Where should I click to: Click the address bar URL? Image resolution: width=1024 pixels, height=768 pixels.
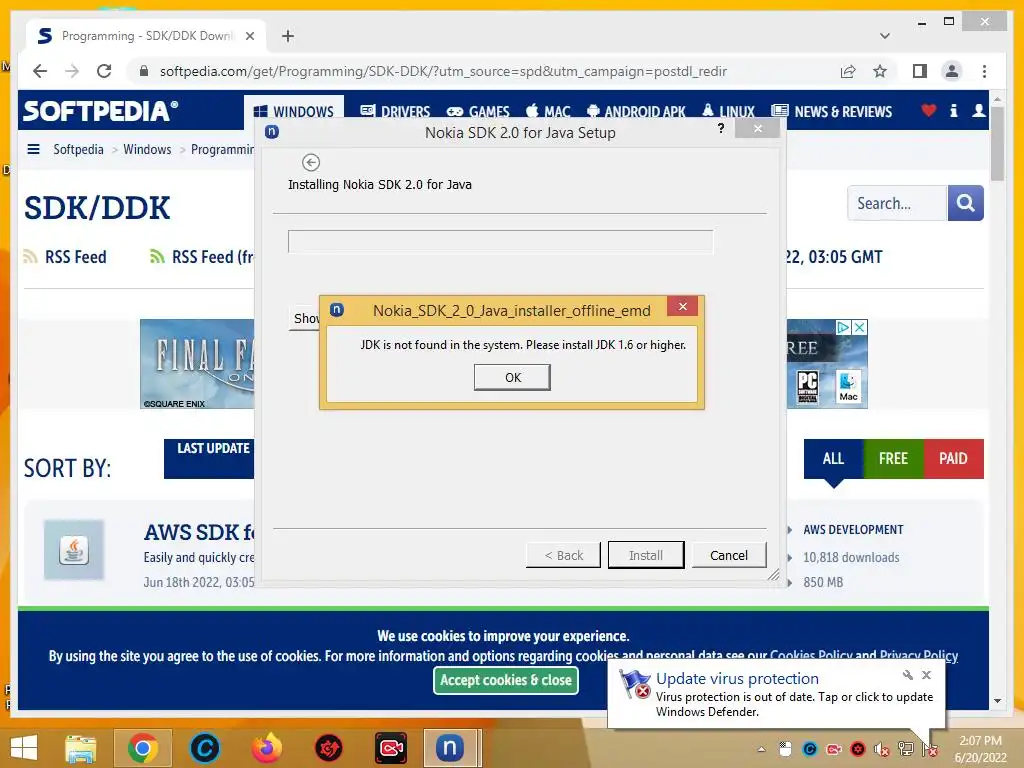(443, 71)
